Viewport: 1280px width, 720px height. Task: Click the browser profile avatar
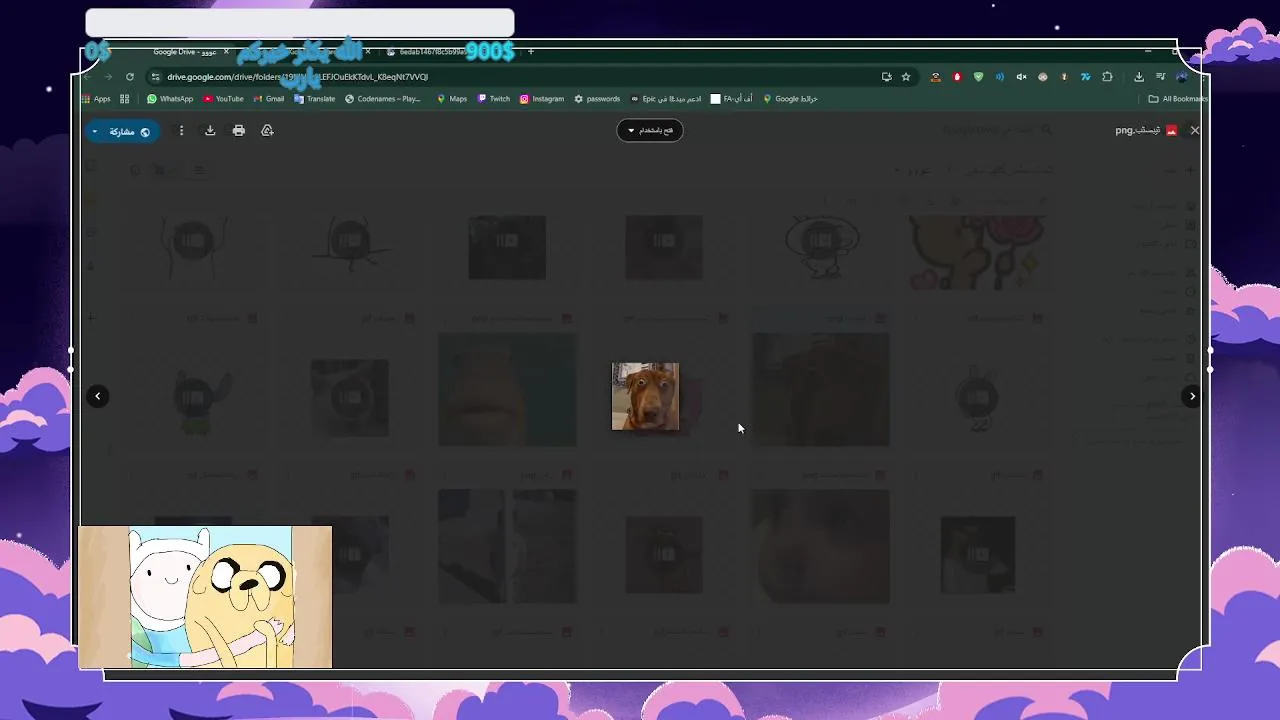(1182, 77)
